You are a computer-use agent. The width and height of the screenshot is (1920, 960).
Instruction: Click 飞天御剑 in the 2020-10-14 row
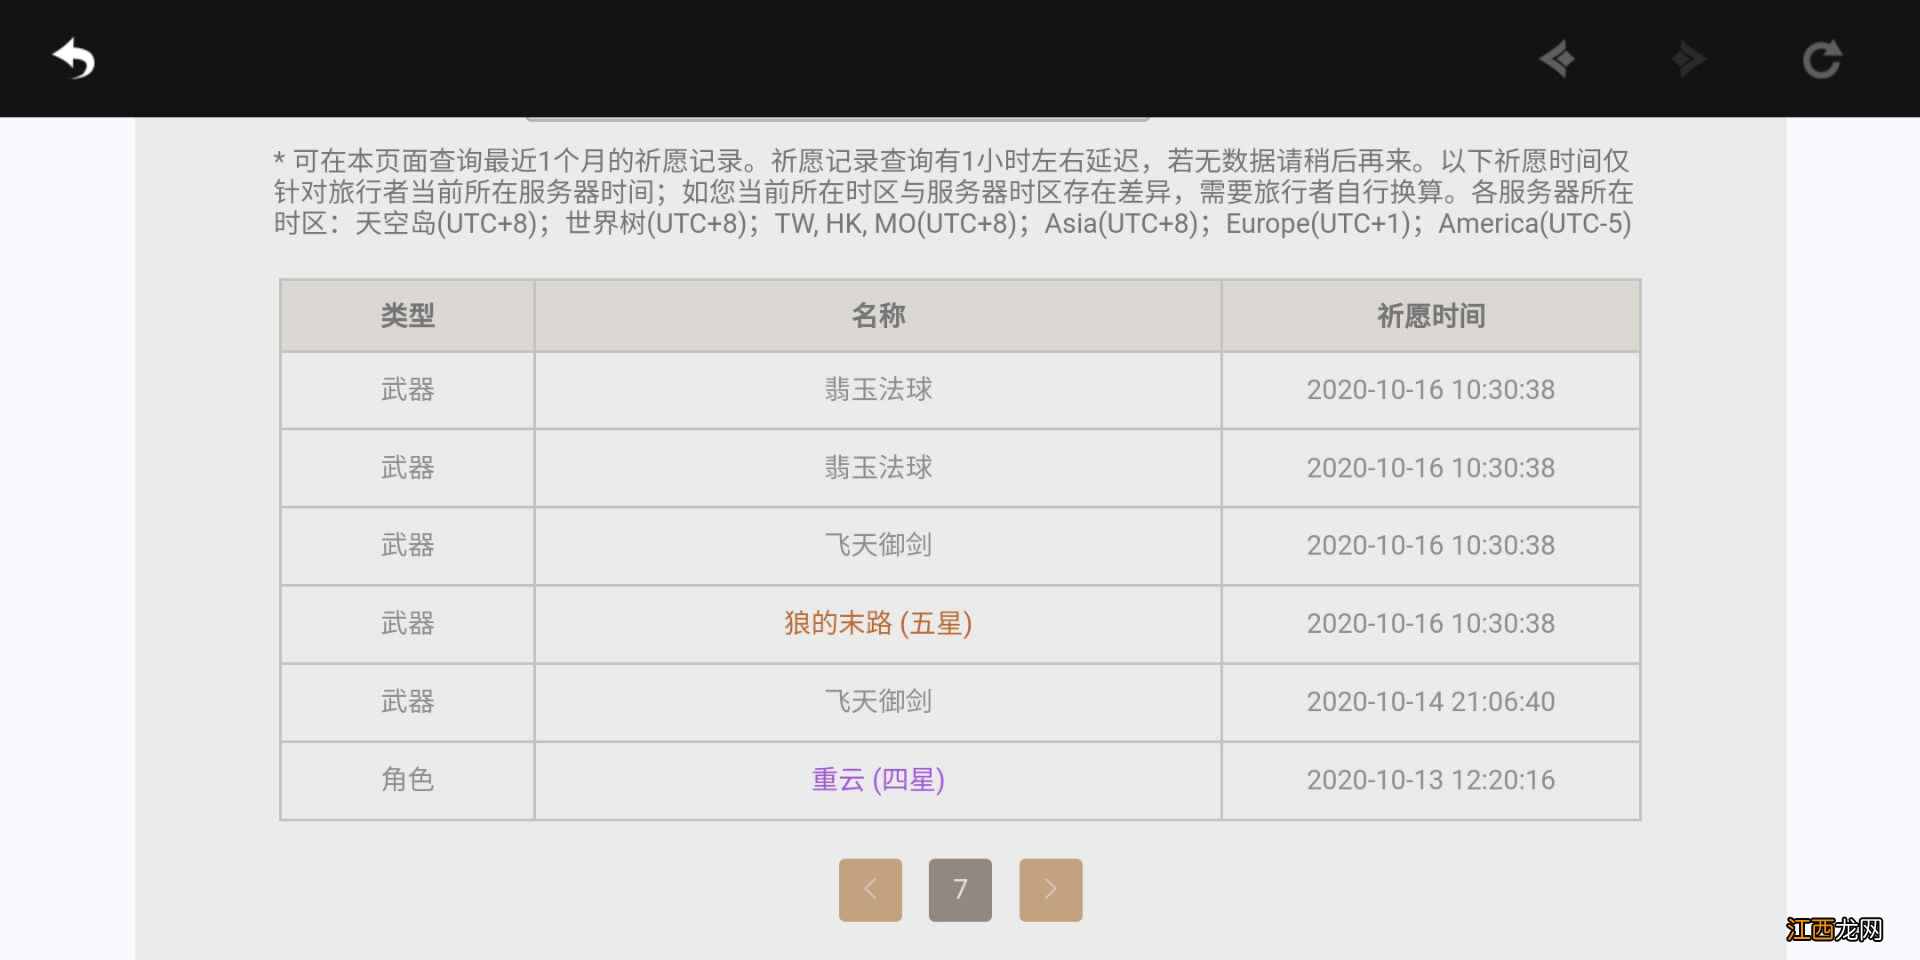[x=878, y=701]
